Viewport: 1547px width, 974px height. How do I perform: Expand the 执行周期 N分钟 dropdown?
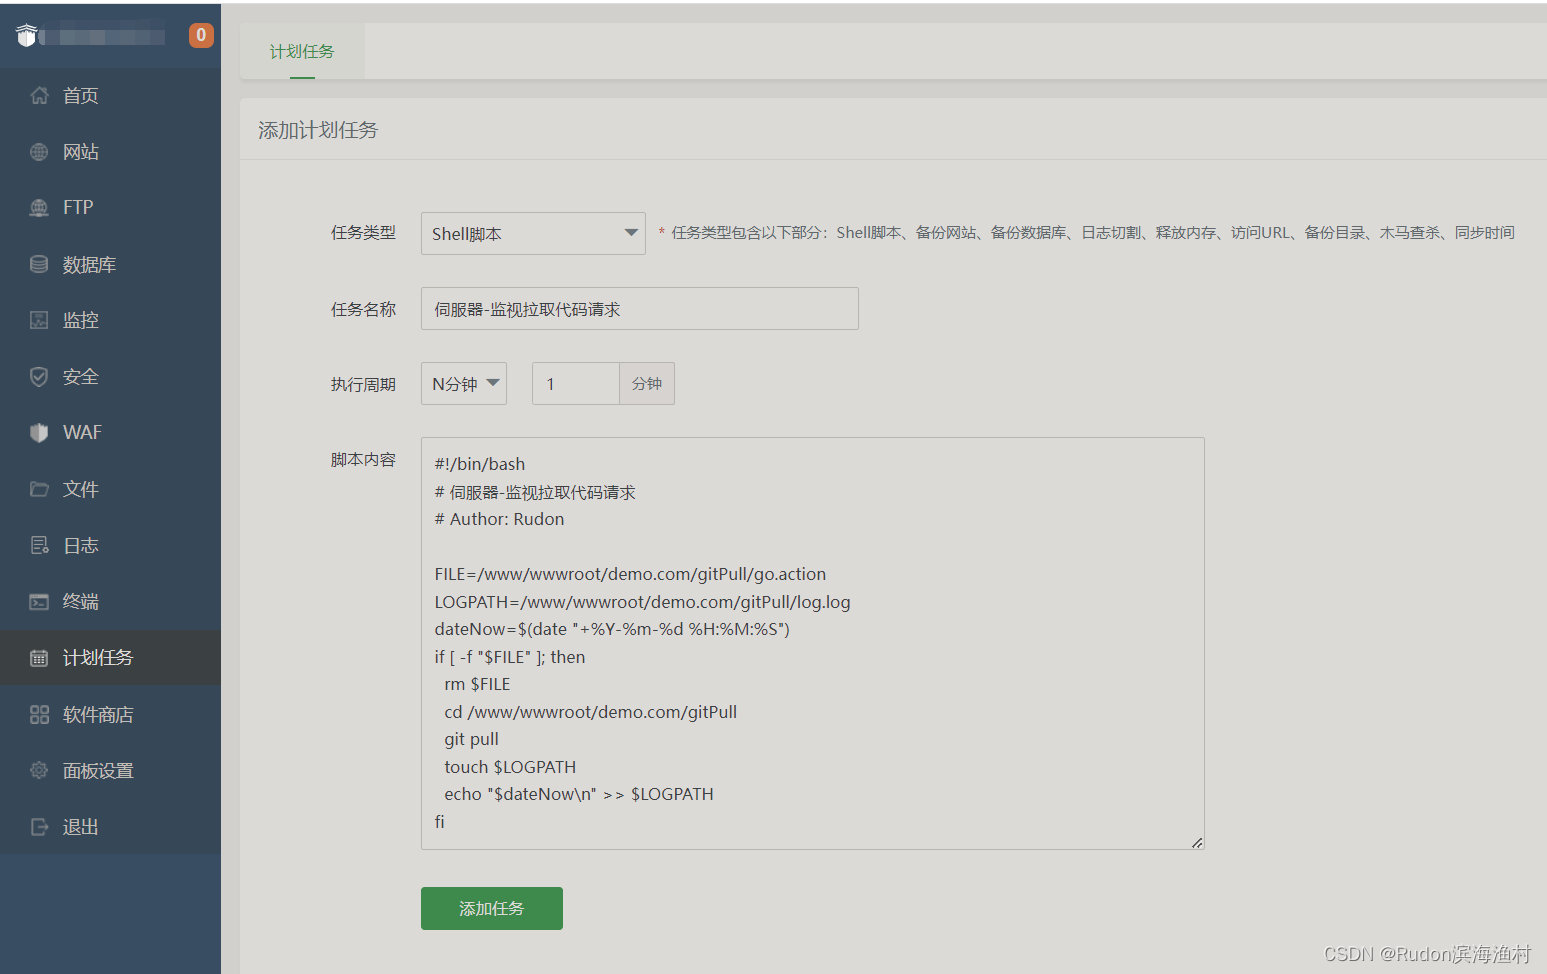(x=464, y=384)
